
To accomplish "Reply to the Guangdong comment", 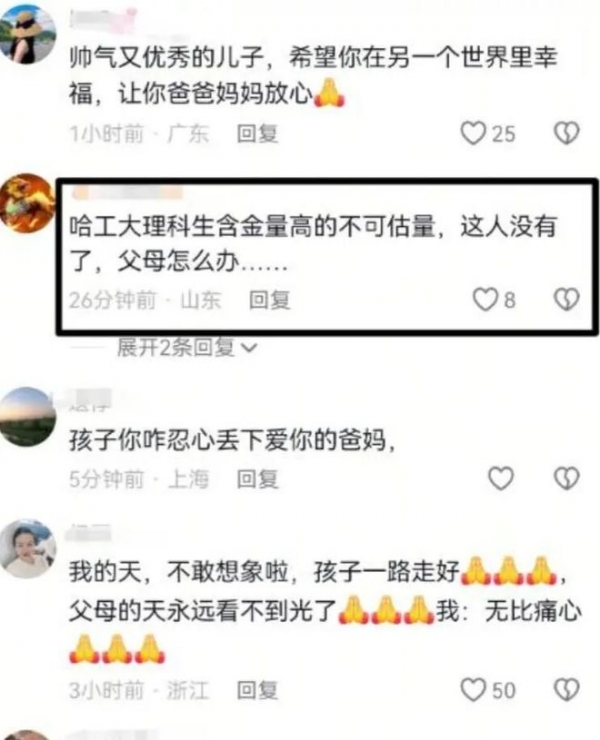I will (x=257, y=134).
